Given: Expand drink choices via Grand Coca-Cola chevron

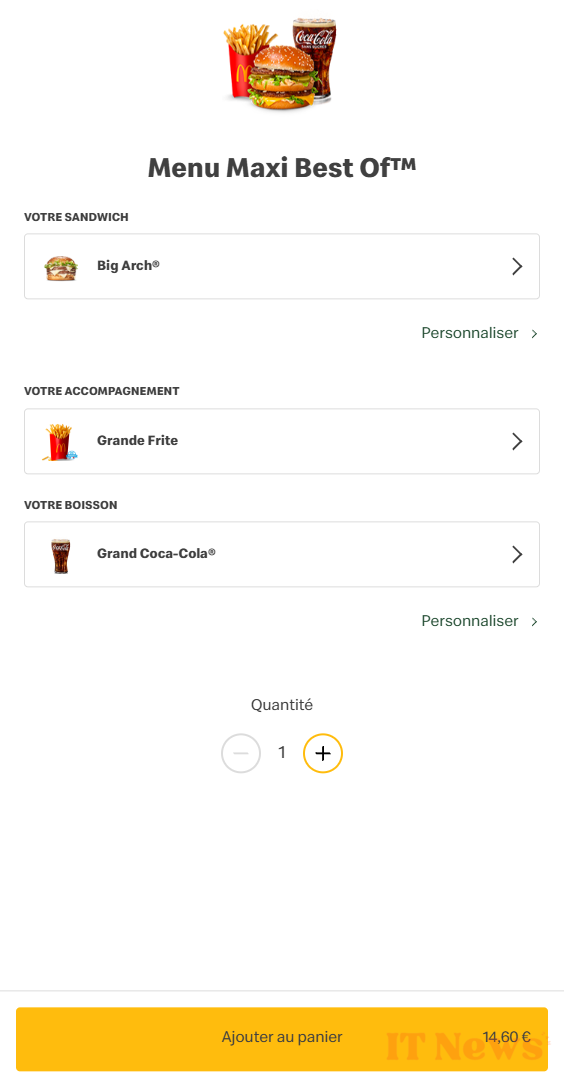Looking at the screenshot, I should click(x=517, y=555).
